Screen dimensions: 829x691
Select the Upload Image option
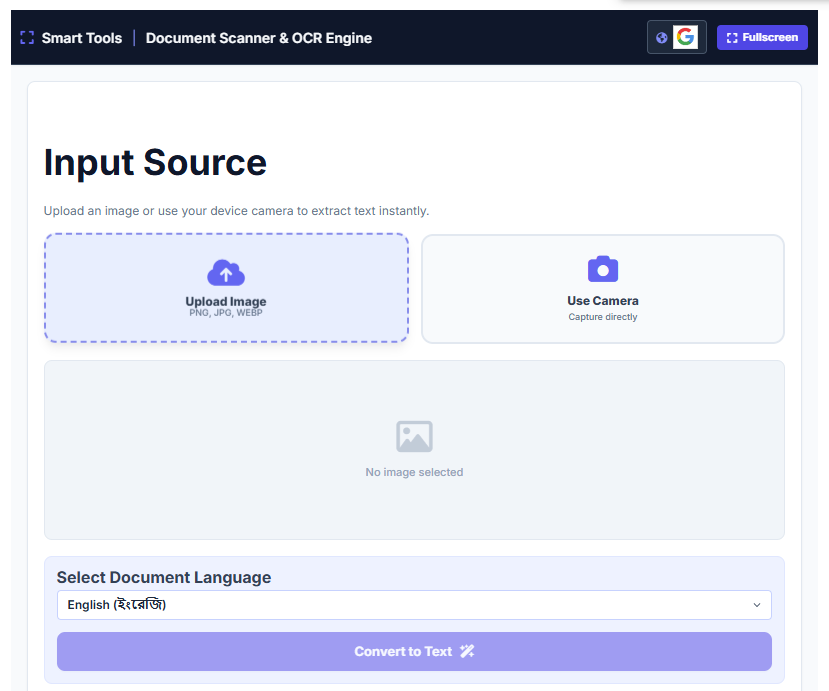pos(226,288)
